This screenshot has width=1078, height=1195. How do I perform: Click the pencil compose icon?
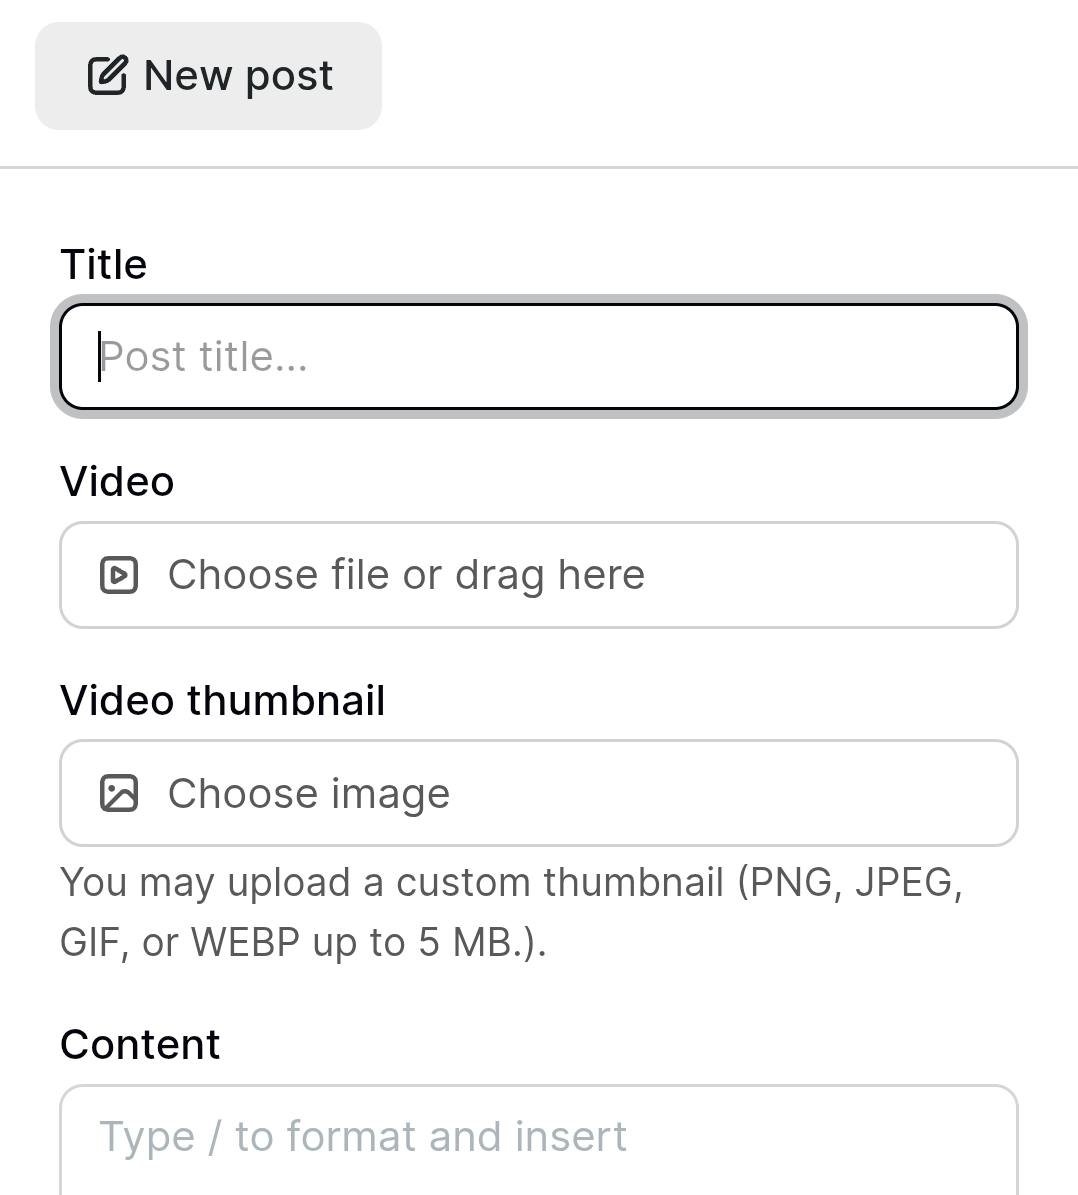tap(107, 76)
